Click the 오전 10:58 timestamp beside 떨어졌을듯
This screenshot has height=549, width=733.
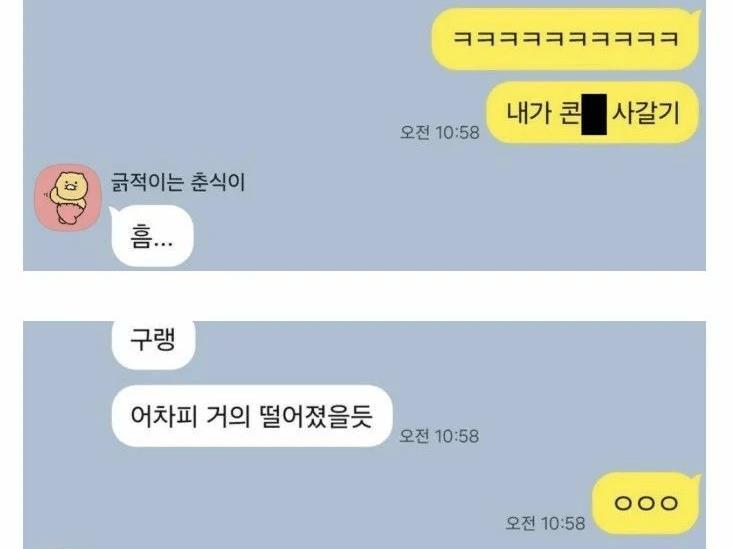coord(439,436)
